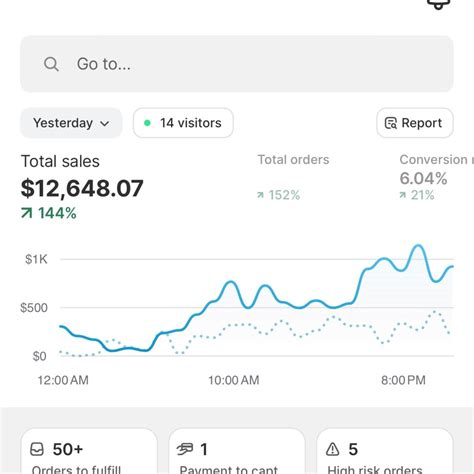Open the Report button
The width and height of the screenshot is (474, 474).
point(415,123)
